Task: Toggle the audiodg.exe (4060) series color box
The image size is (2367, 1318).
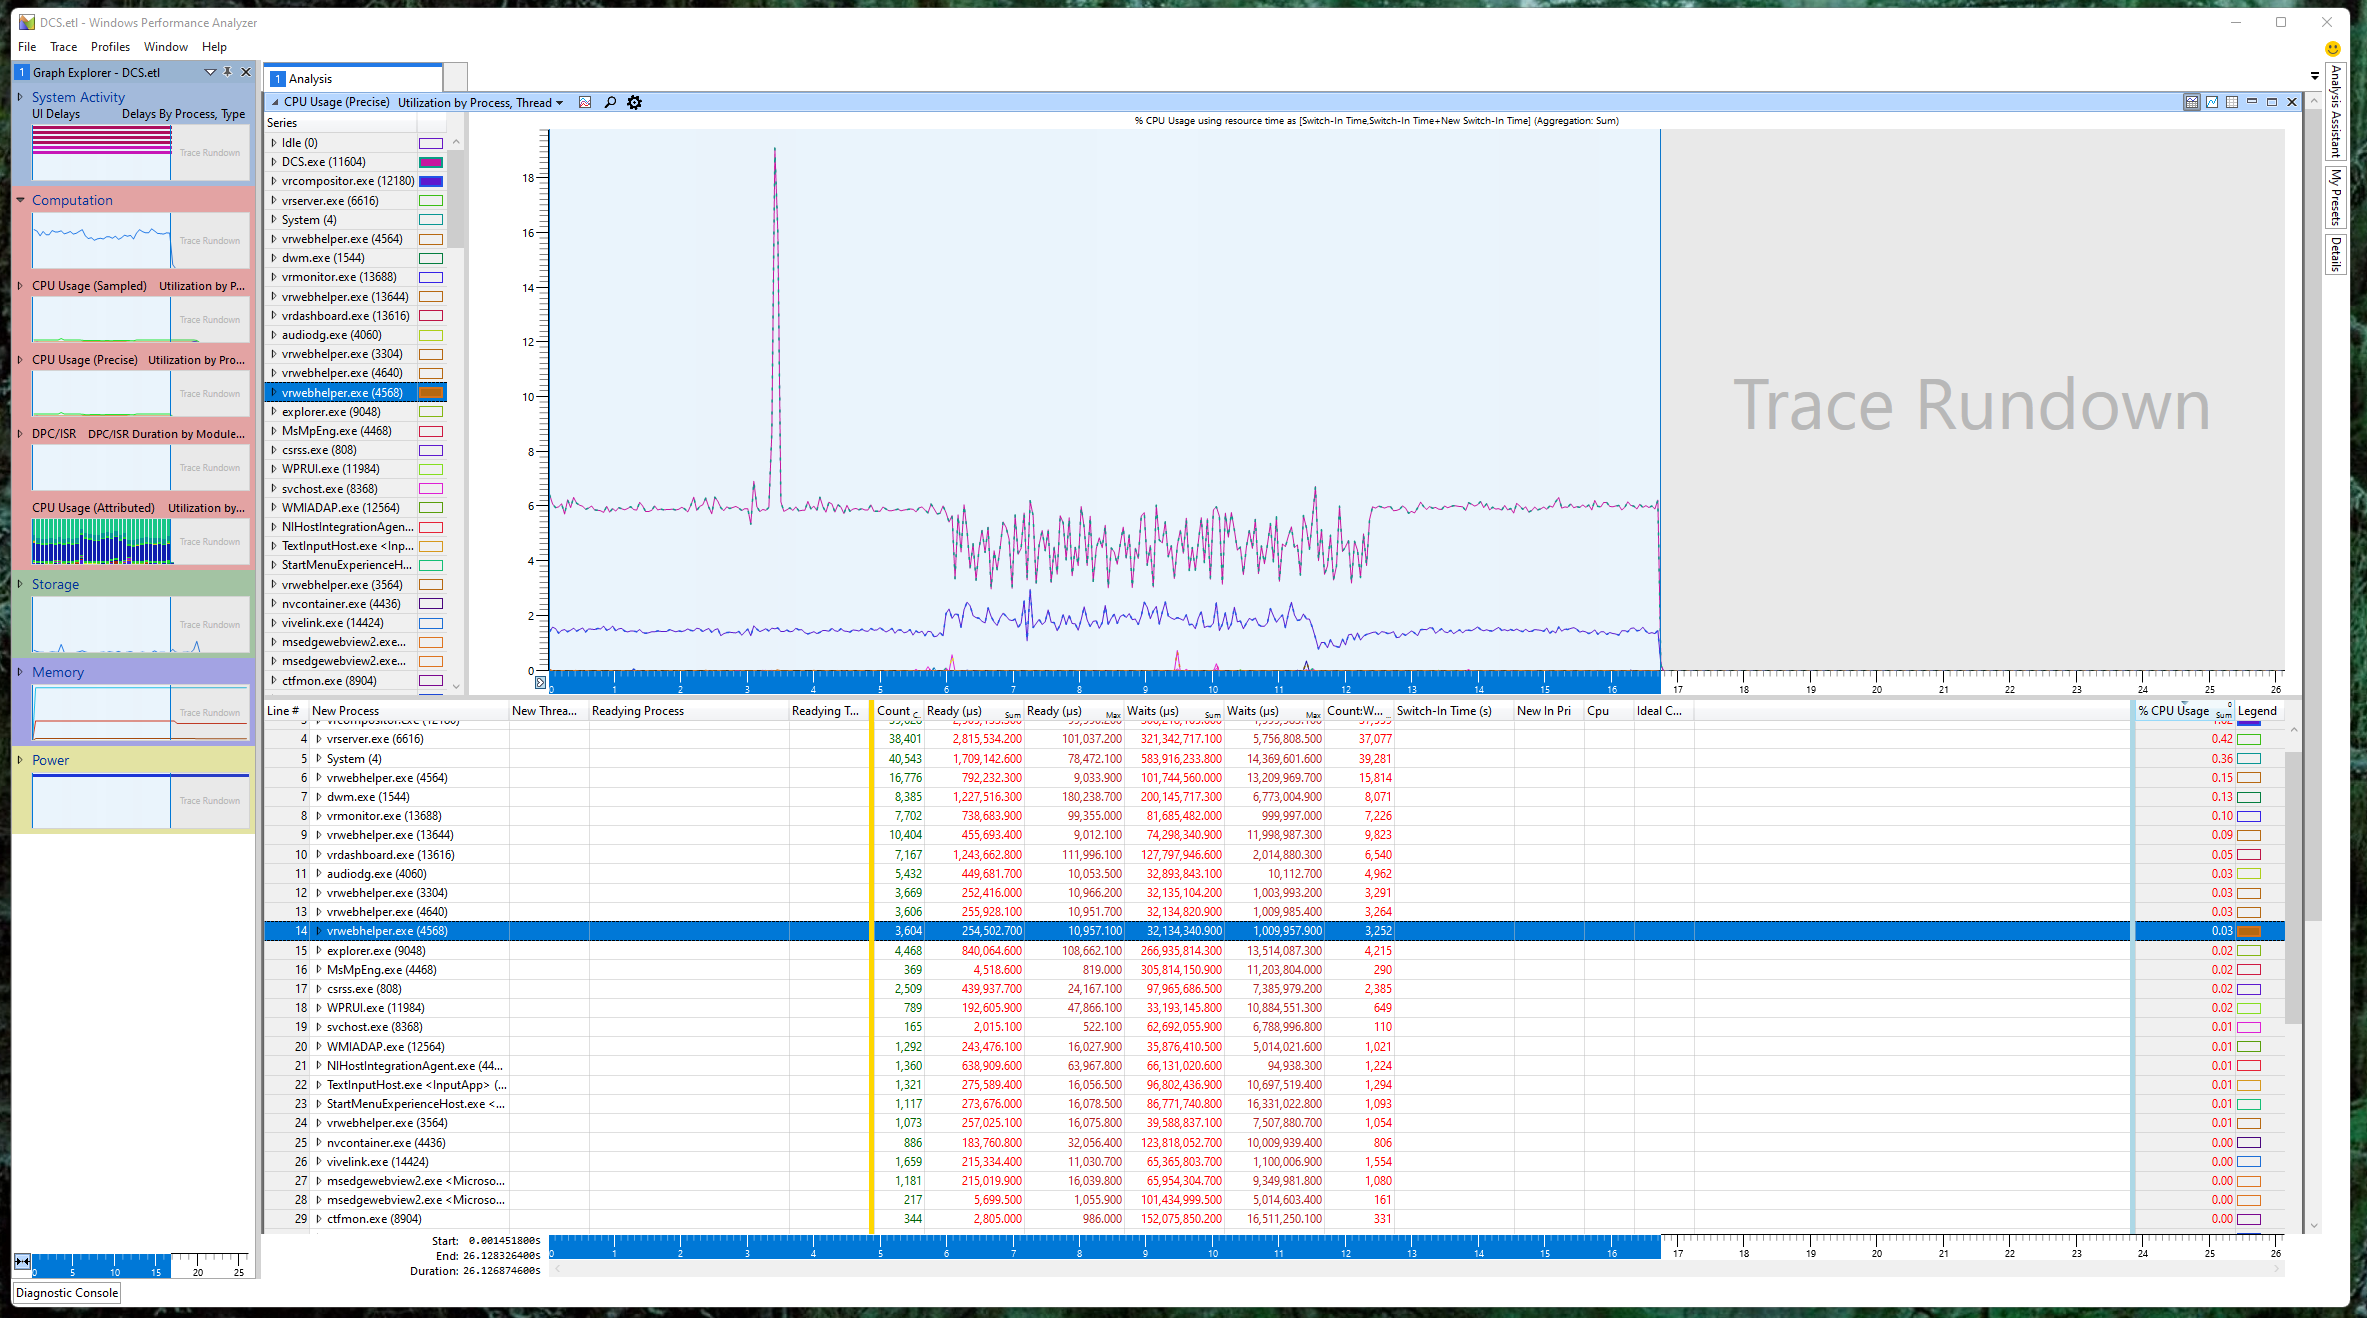Action: point(431,335)
